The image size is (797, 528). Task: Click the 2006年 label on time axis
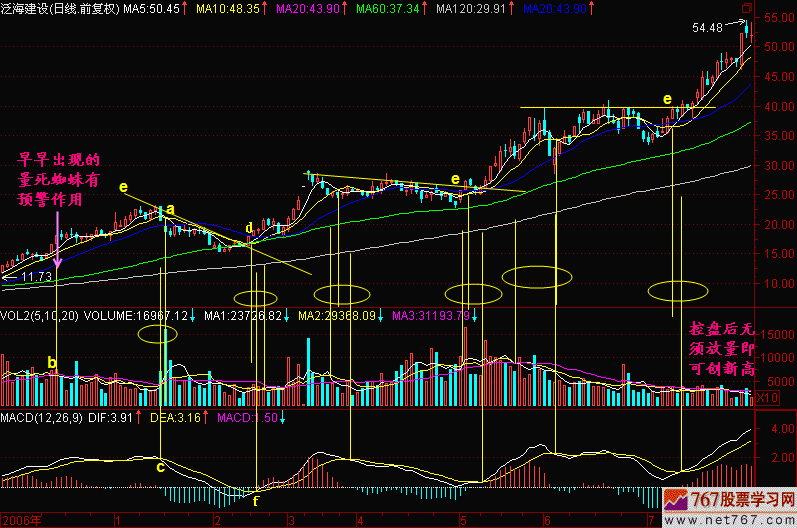tap(21, 520)
